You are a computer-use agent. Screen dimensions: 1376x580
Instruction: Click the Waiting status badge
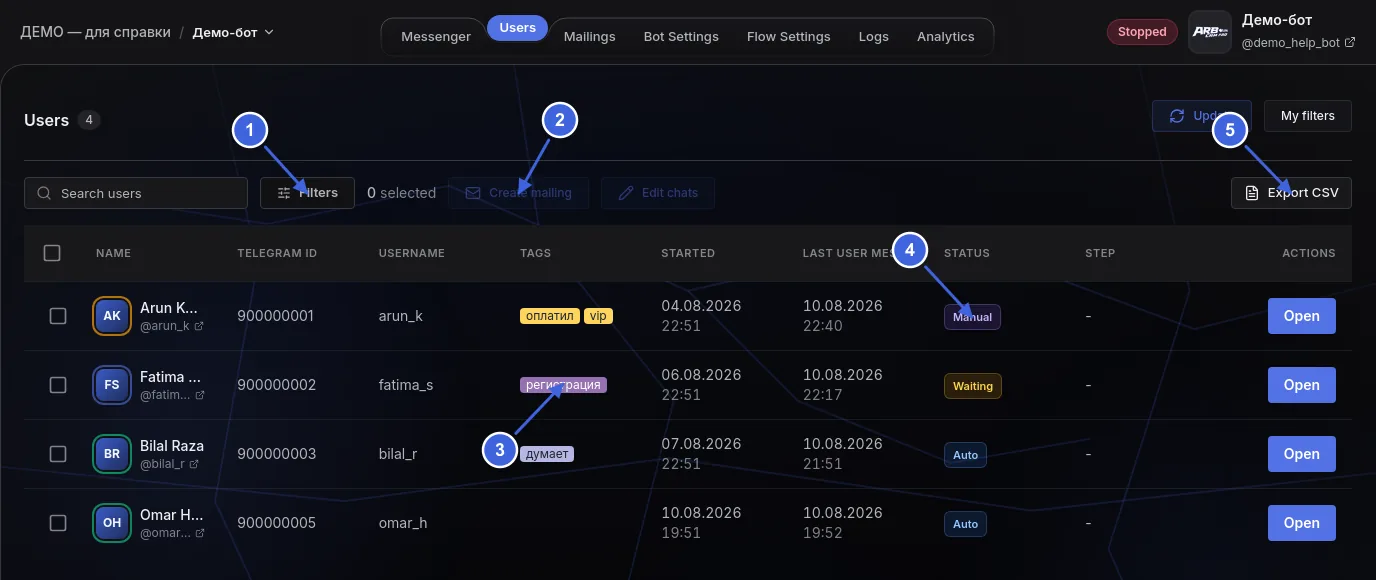[x=973, y=386]
